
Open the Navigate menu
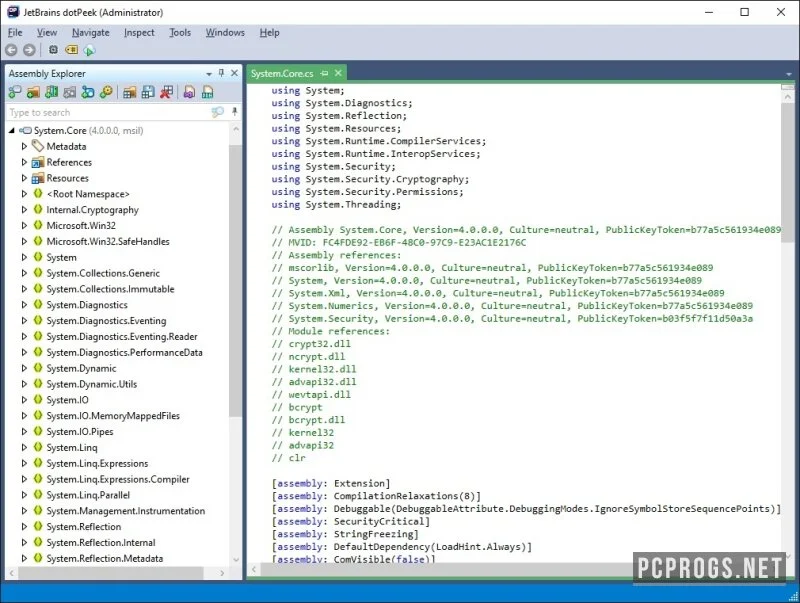pos(90,33)
